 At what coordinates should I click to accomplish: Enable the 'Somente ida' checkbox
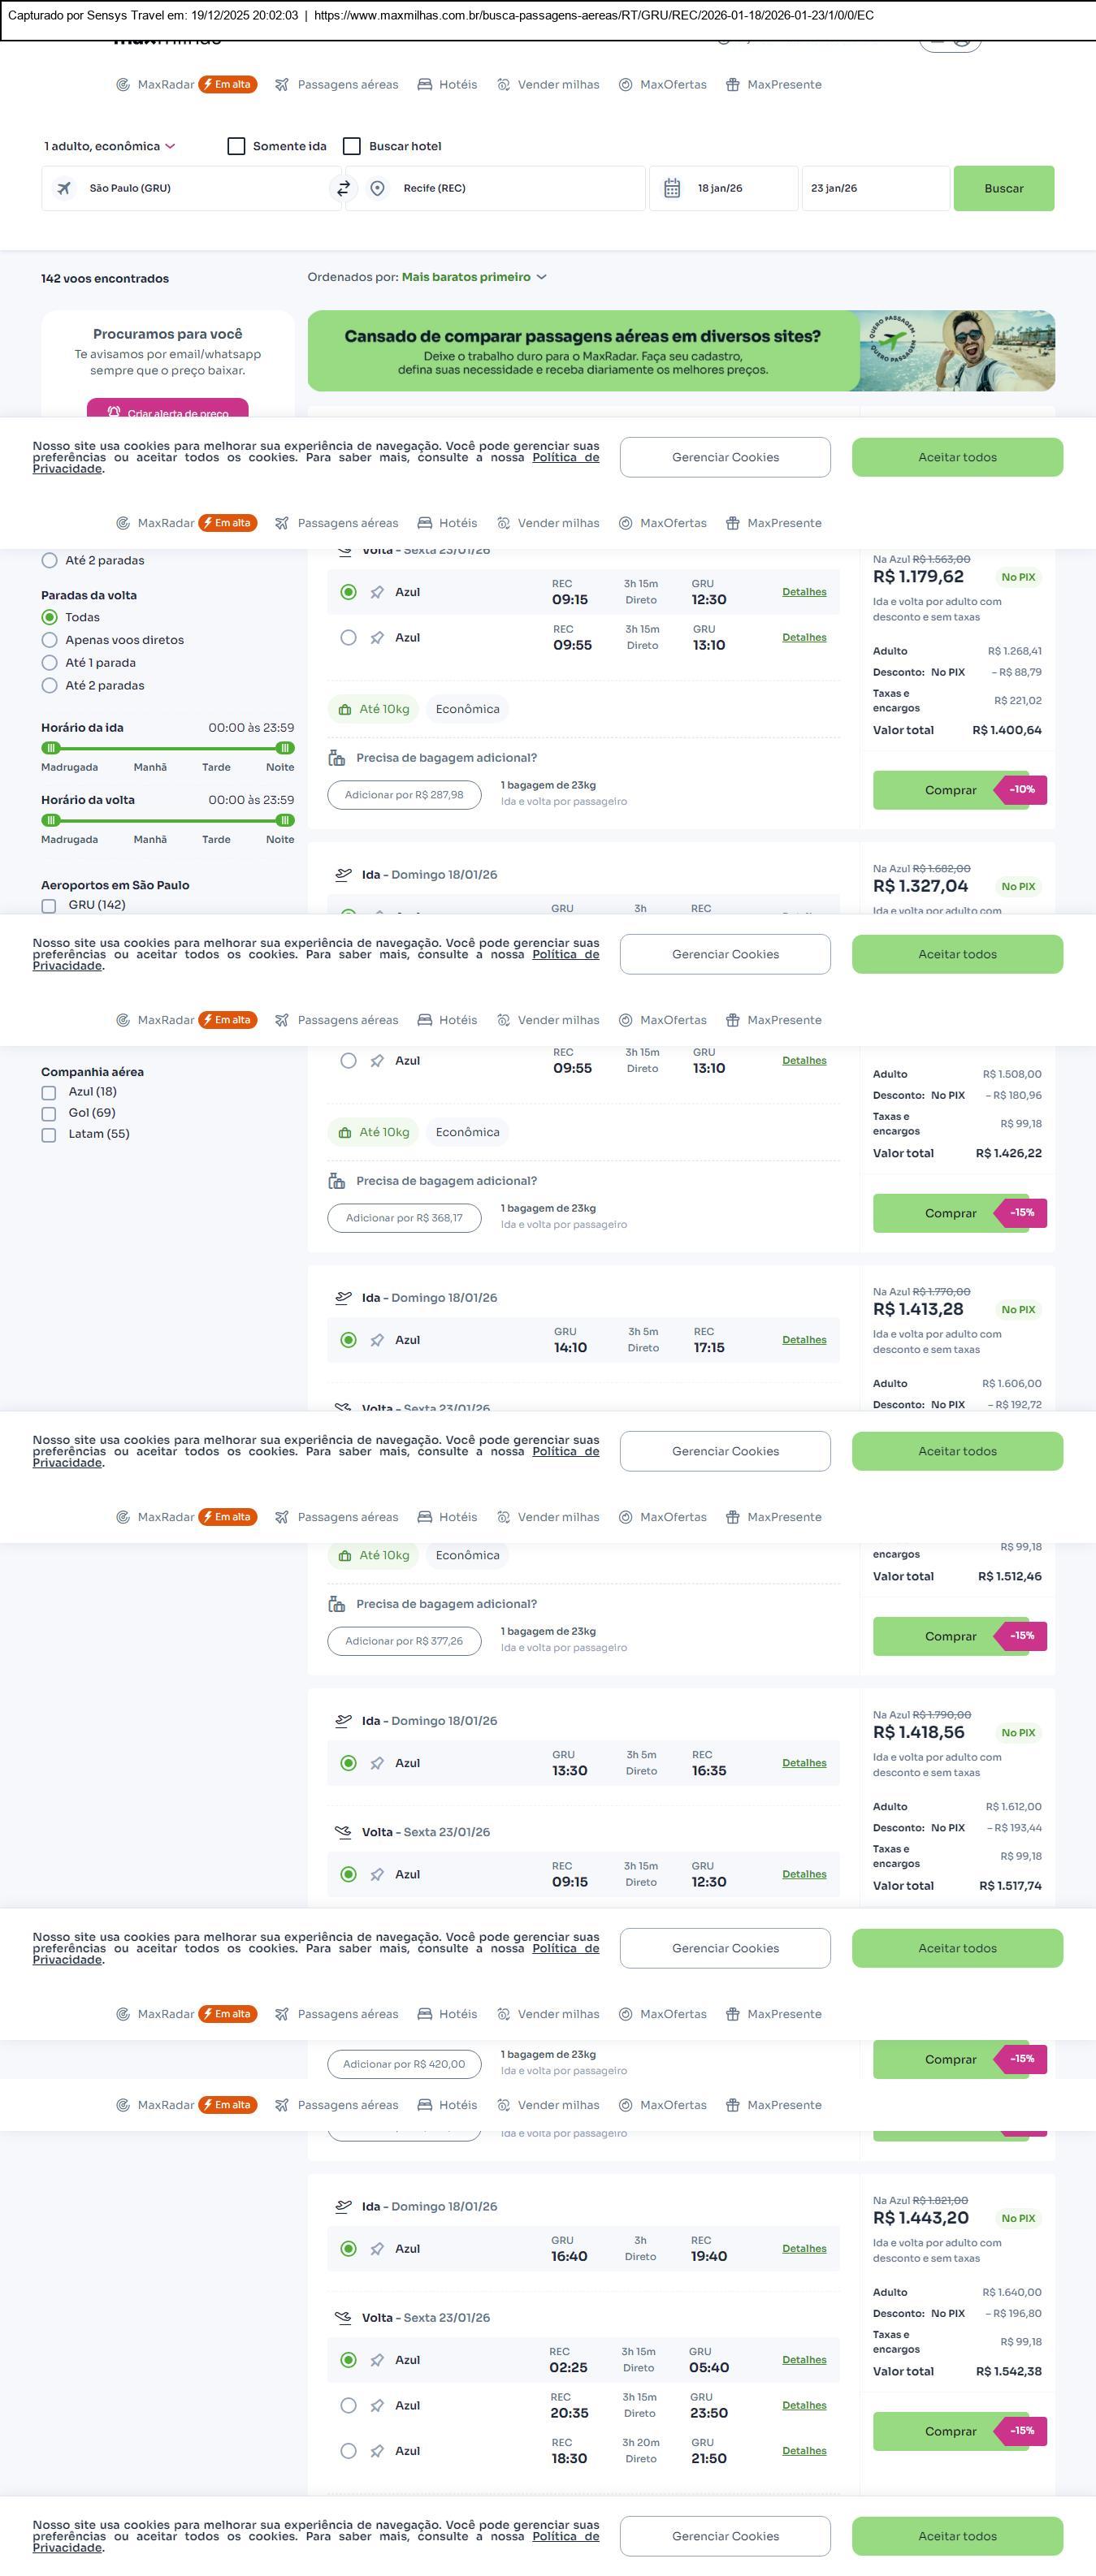click(237, 146)
